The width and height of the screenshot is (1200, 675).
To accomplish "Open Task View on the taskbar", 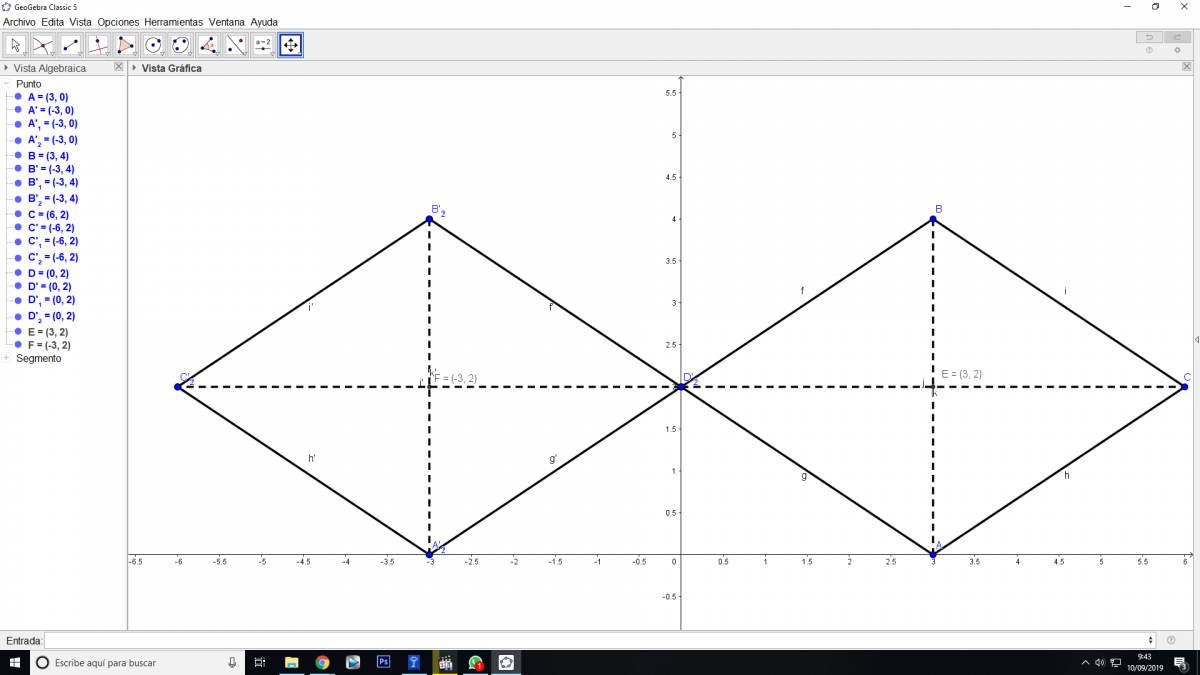I will point(259,662).
